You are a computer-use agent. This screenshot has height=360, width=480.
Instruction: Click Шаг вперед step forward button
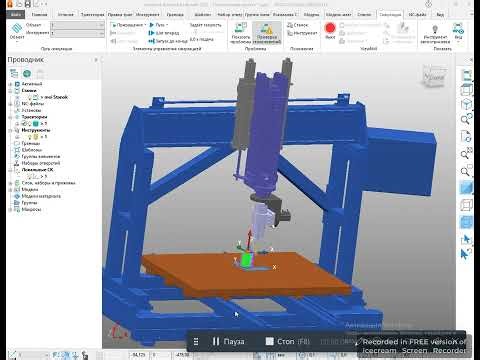[165, 33]
